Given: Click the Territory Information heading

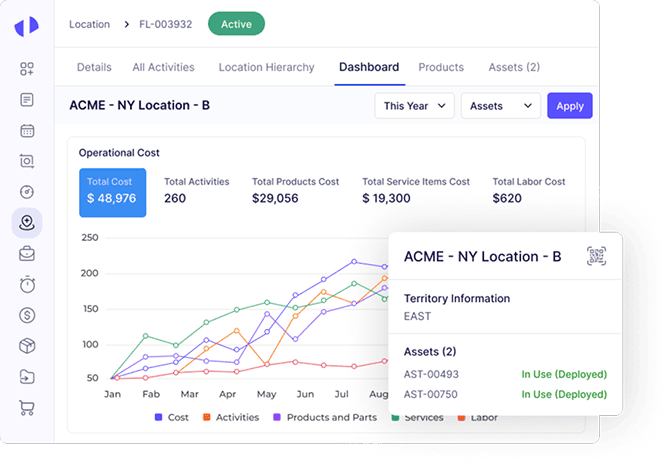Looking at the screenshot, I should click(x=457, y=298).
